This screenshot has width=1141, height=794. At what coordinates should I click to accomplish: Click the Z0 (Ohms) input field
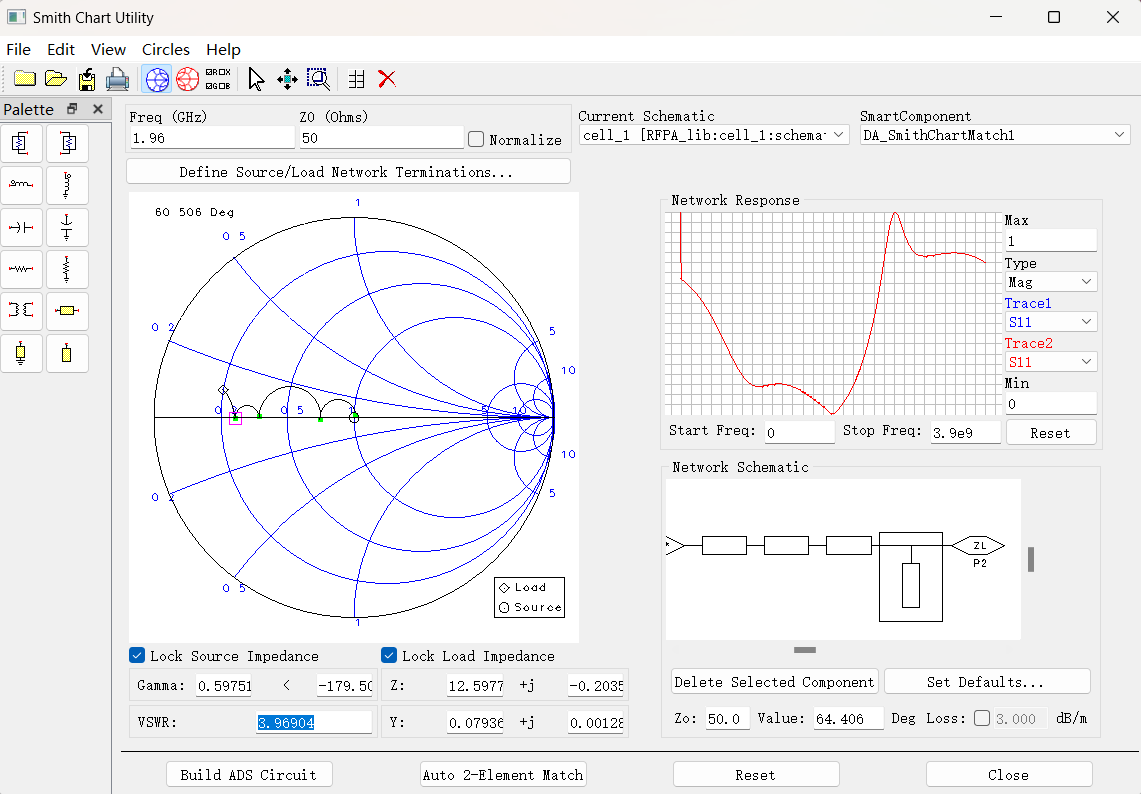(381, 138)
